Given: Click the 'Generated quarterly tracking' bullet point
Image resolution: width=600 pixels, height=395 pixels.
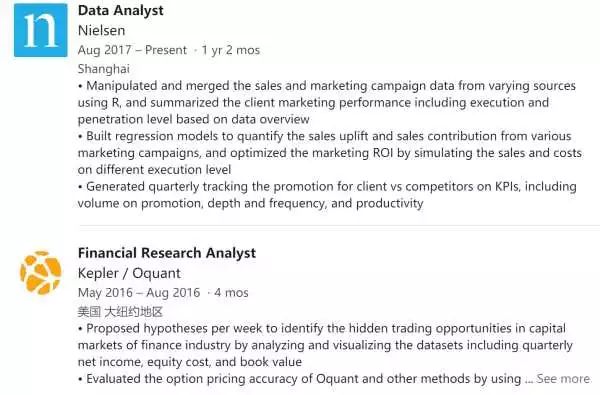Looking at the screenshot, I should click(327, 195).
